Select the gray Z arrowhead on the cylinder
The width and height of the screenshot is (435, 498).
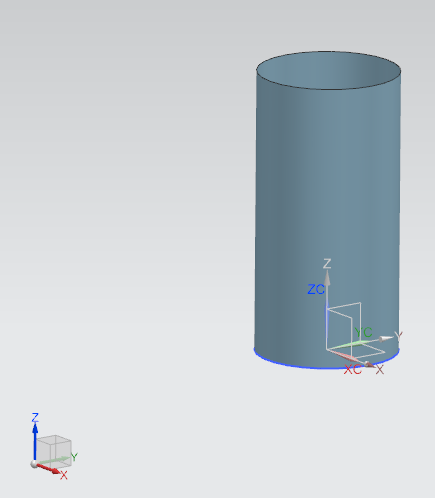pyautogui.click(x=327, y=278)
